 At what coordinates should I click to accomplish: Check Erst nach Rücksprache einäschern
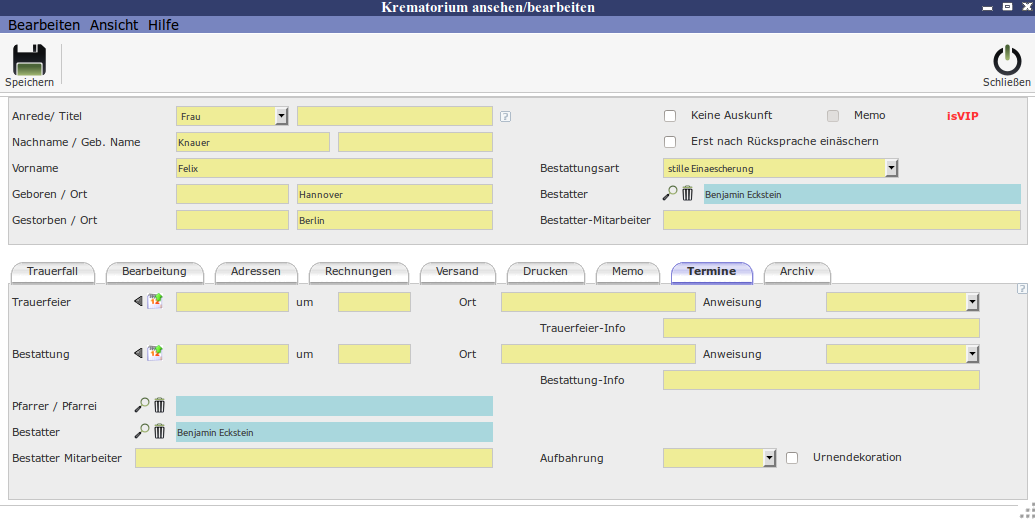coord(671,142)
